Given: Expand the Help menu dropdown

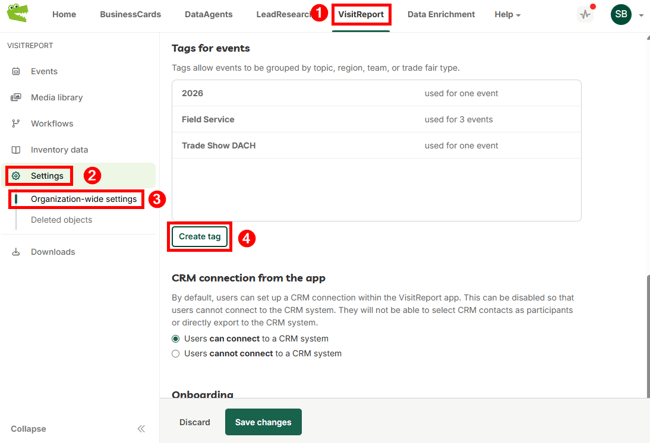Looking at the screenshot, I should [507, 15].
